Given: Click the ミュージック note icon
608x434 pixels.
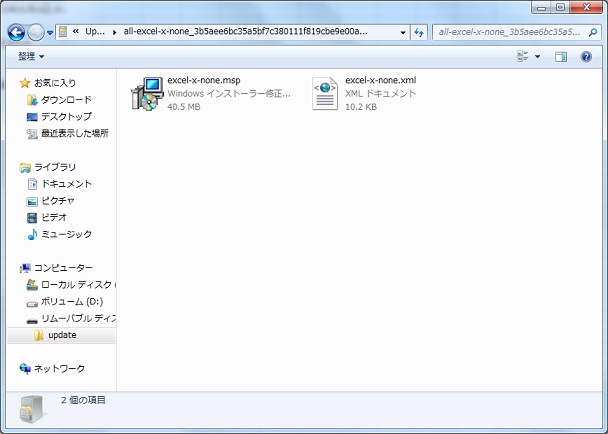Looking at the screenshot, I should pos(32,234).
